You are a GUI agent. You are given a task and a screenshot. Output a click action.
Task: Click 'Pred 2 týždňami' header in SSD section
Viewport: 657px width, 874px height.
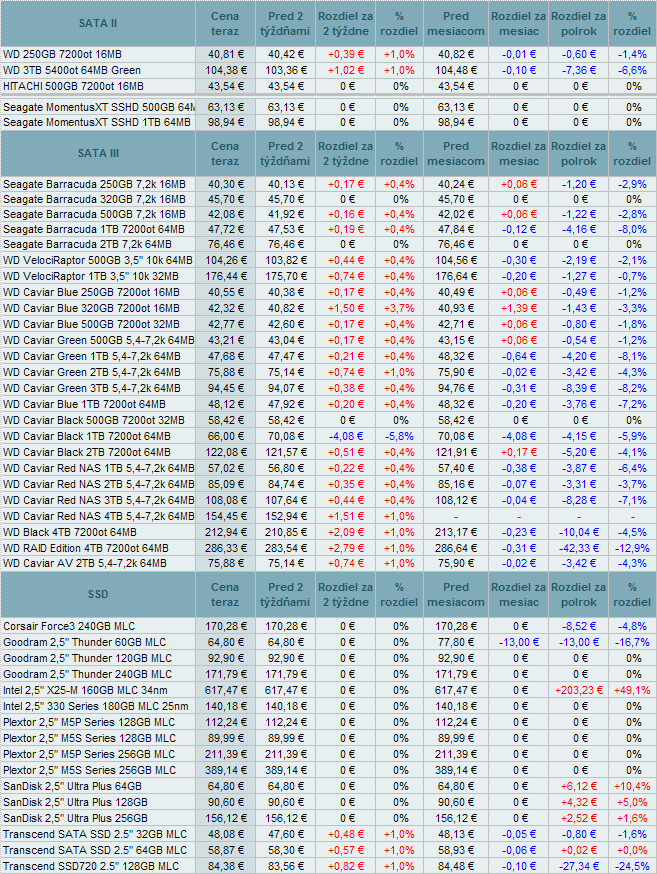[x=285, y=594]
